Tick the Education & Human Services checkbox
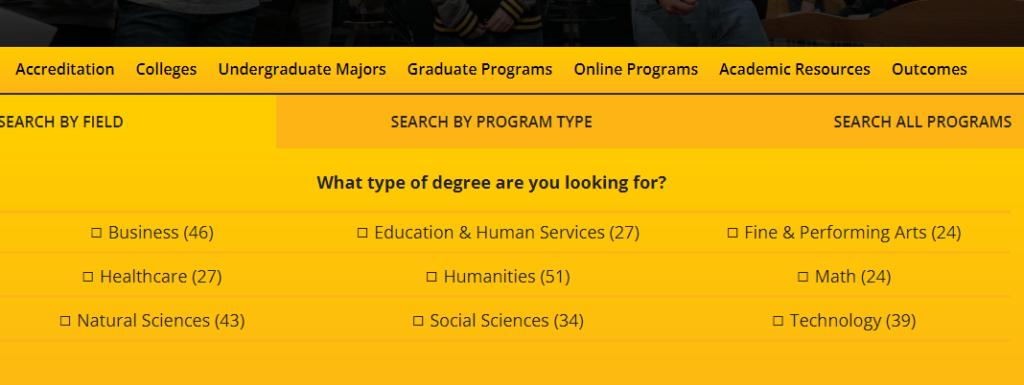This screenshot has height=385, width=1024. 362,233
